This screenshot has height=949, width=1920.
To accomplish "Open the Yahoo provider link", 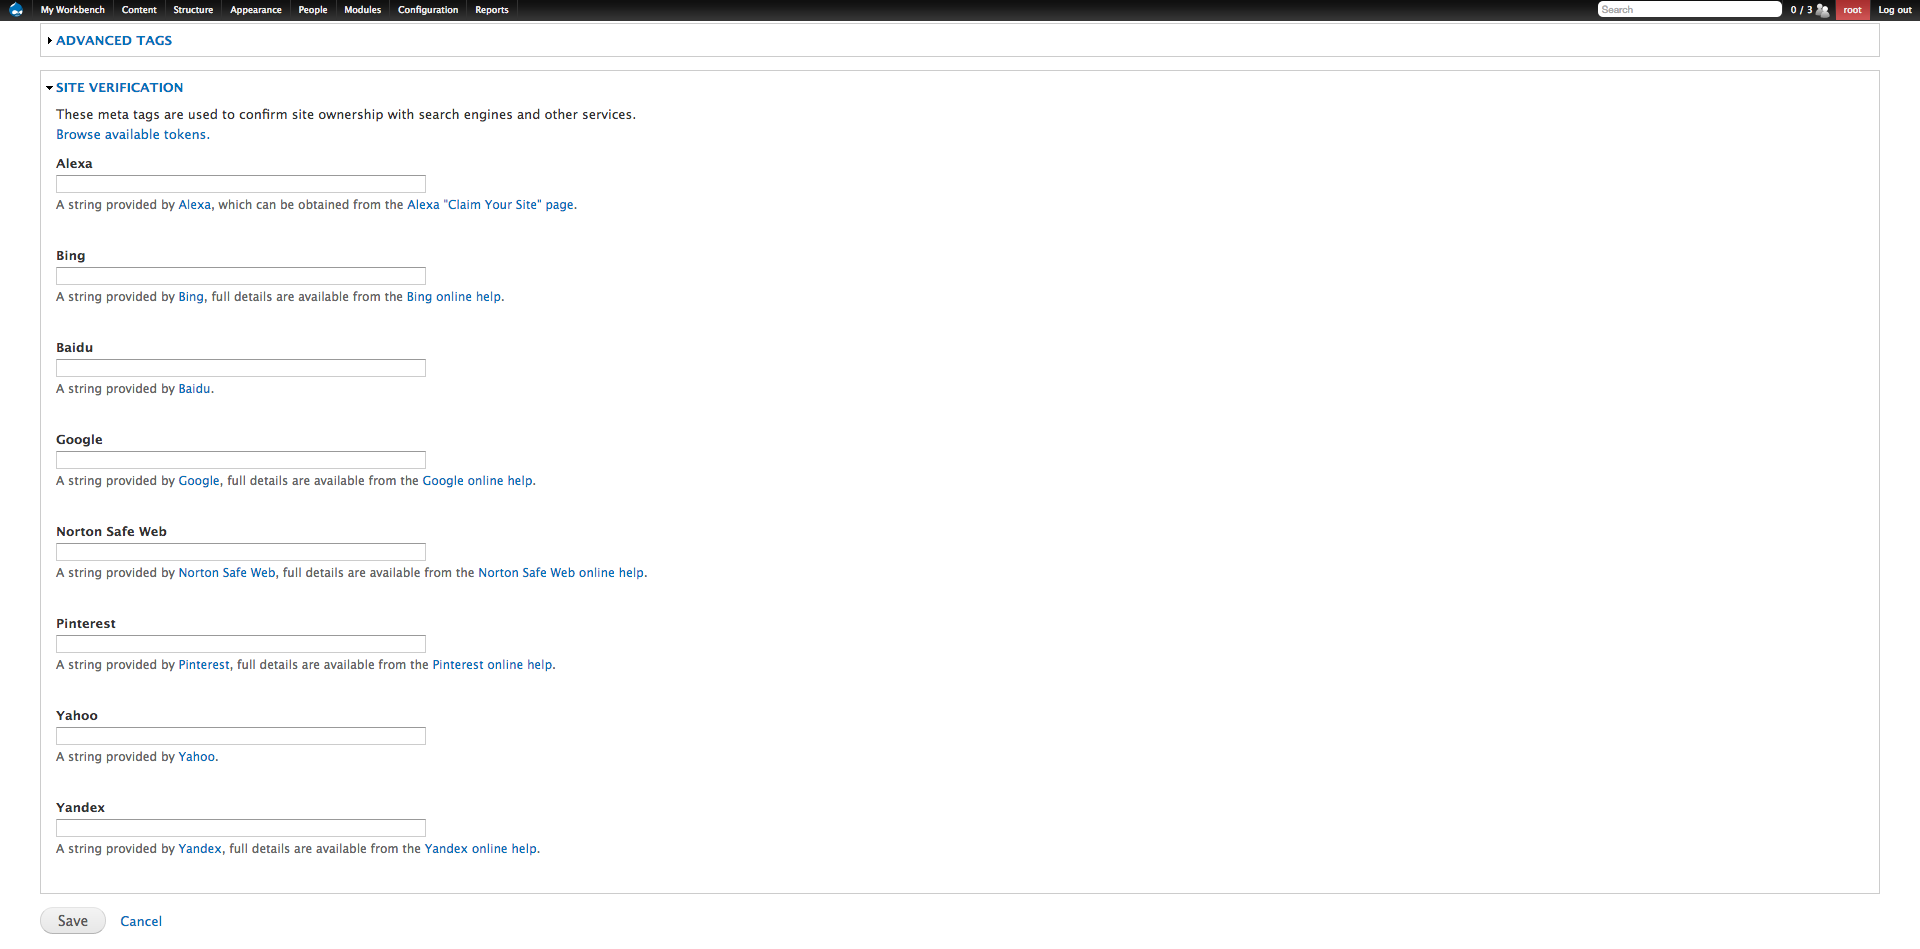I will [197, 757].
